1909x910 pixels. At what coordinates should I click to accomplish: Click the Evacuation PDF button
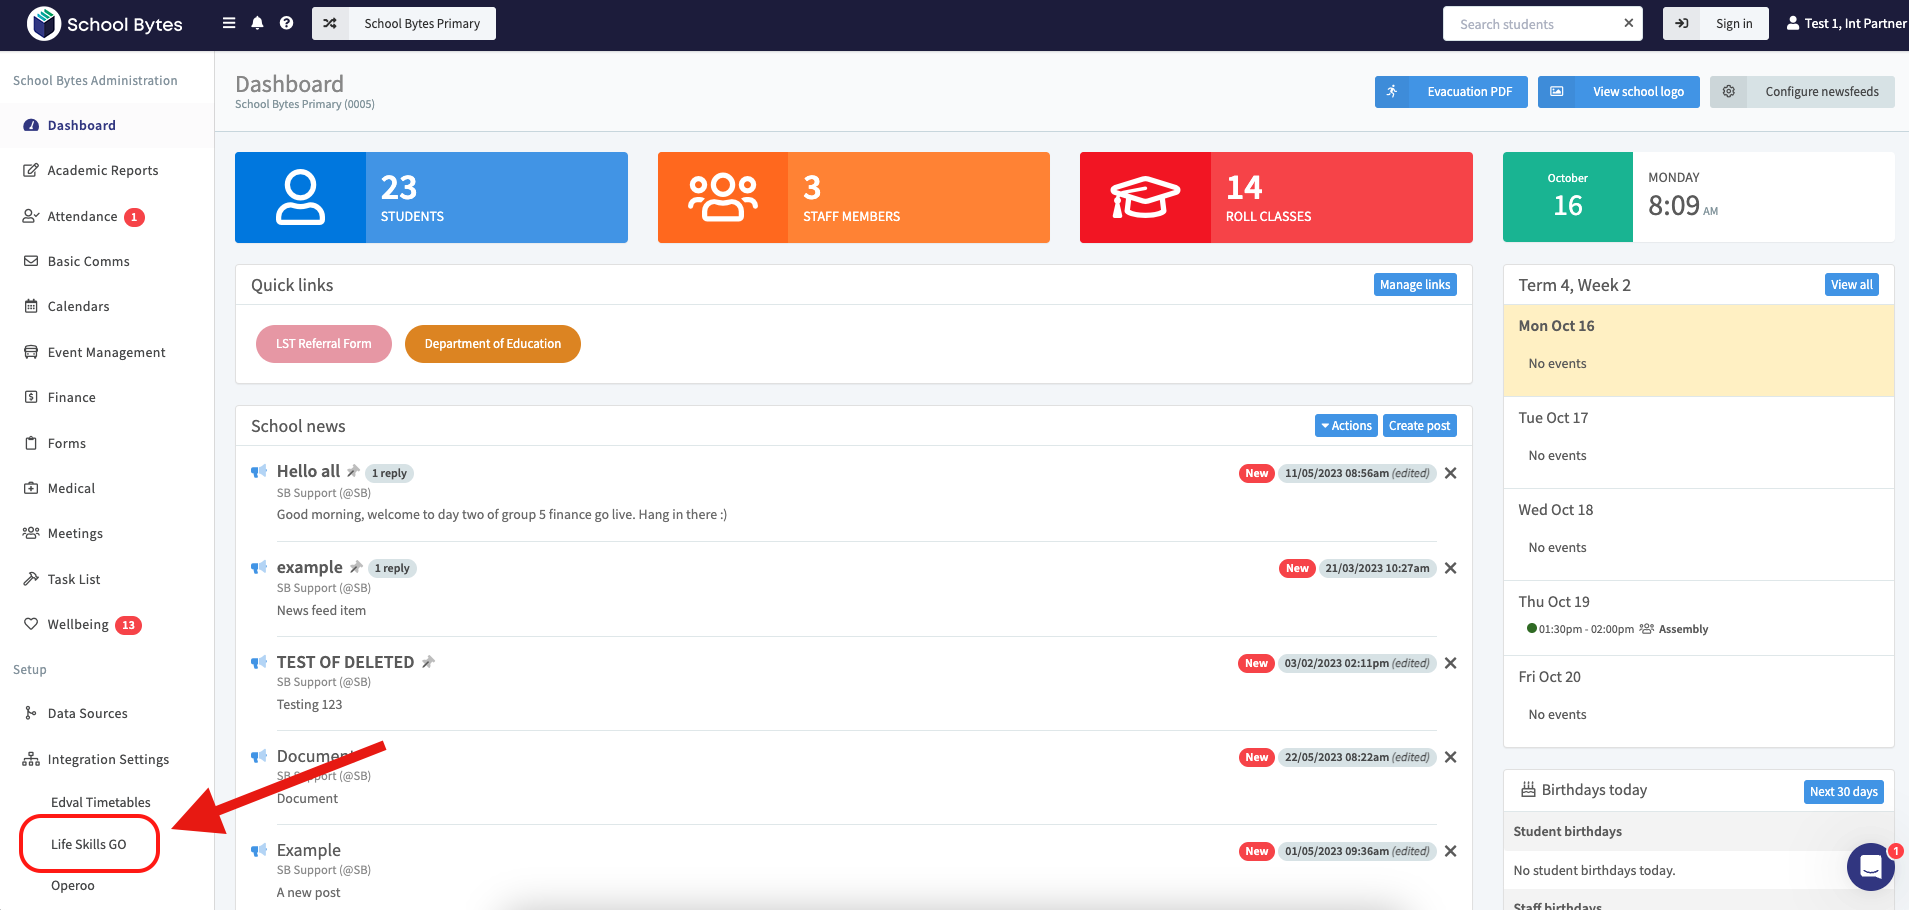pos(1451,92)
